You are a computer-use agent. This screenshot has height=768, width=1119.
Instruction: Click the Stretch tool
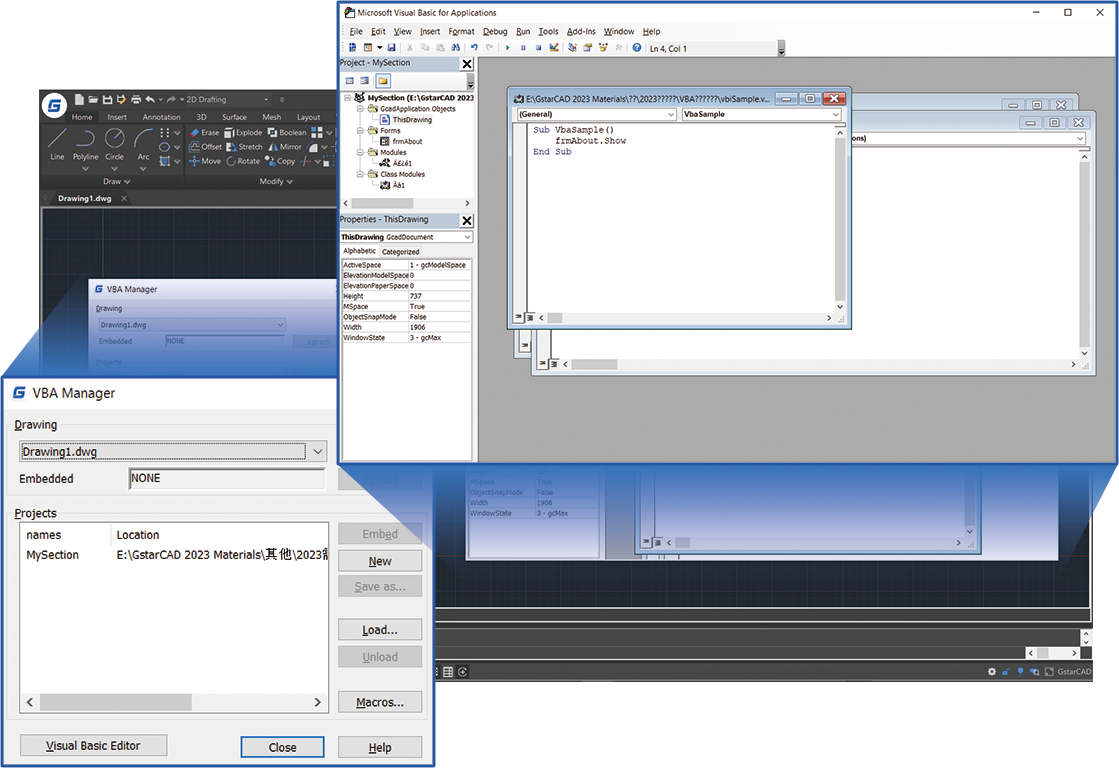tap(245, 147)
